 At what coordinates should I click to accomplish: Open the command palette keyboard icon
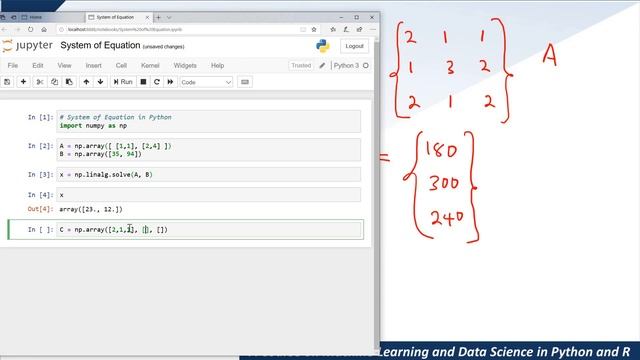click(245, 82)
